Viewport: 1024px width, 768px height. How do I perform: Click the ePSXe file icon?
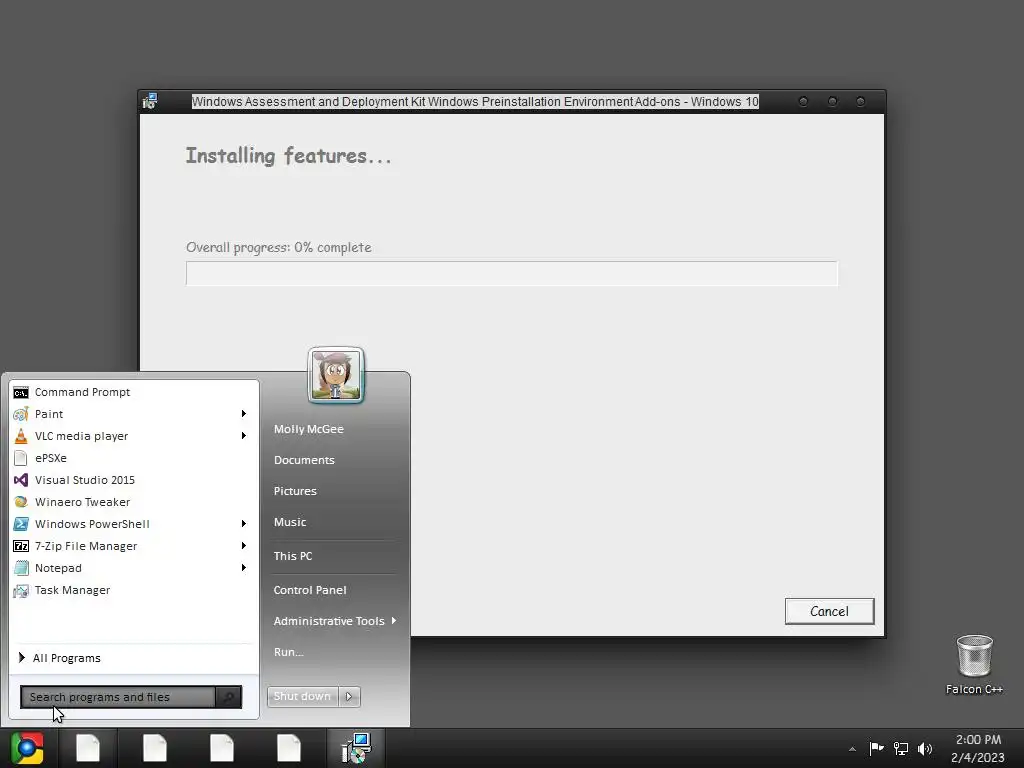(21, 458)
